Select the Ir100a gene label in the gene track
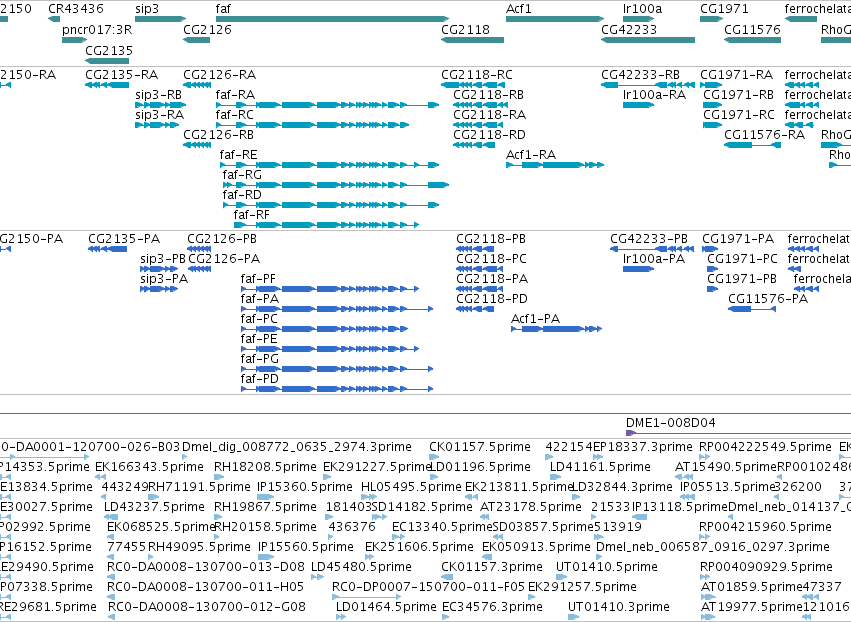Screen dimensions: 851x622 click(643, 9)
